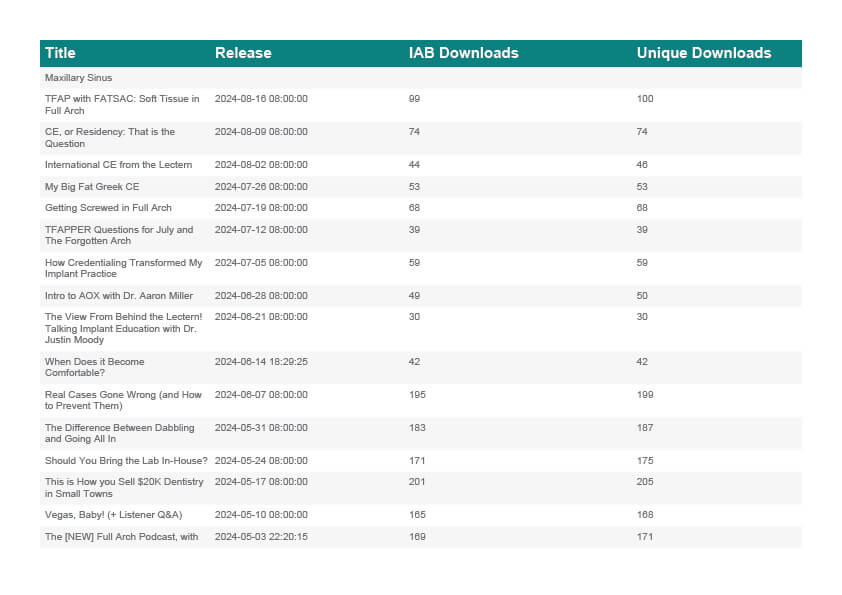The height and width of the screenshot is (595, 842).
Task: Click release date of TFAP with FATSAC row
Action: pyautogui.click(x=261, y=99)
